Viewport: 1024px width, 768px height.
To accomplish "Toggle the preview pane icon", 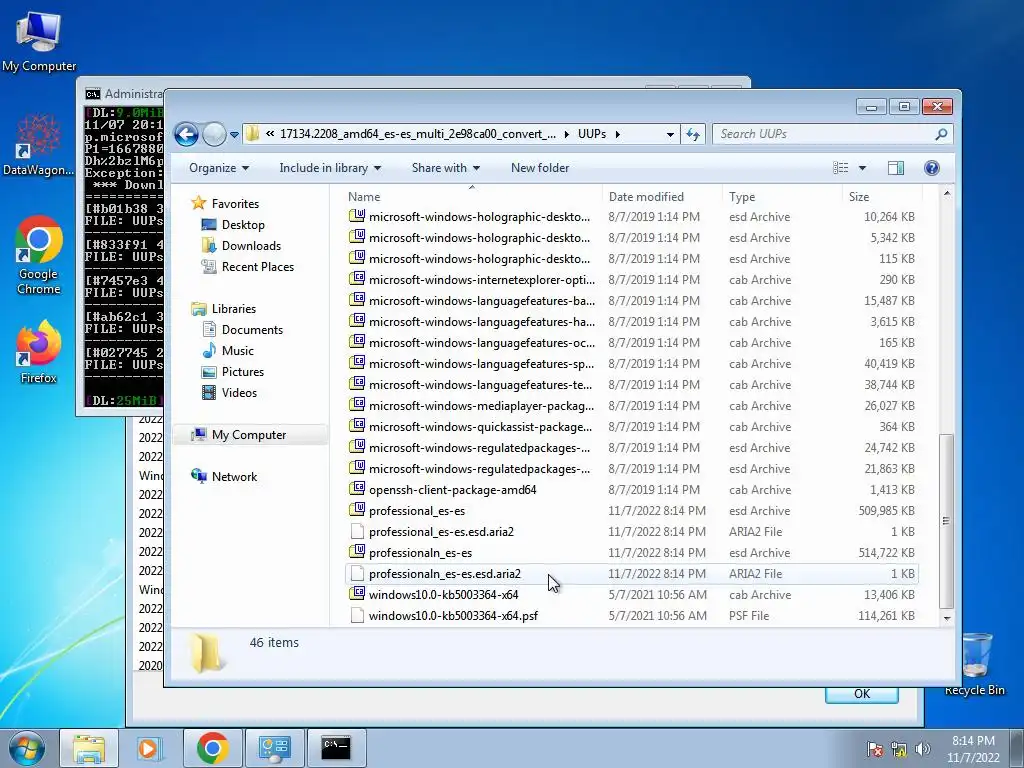I will point(896,168).
